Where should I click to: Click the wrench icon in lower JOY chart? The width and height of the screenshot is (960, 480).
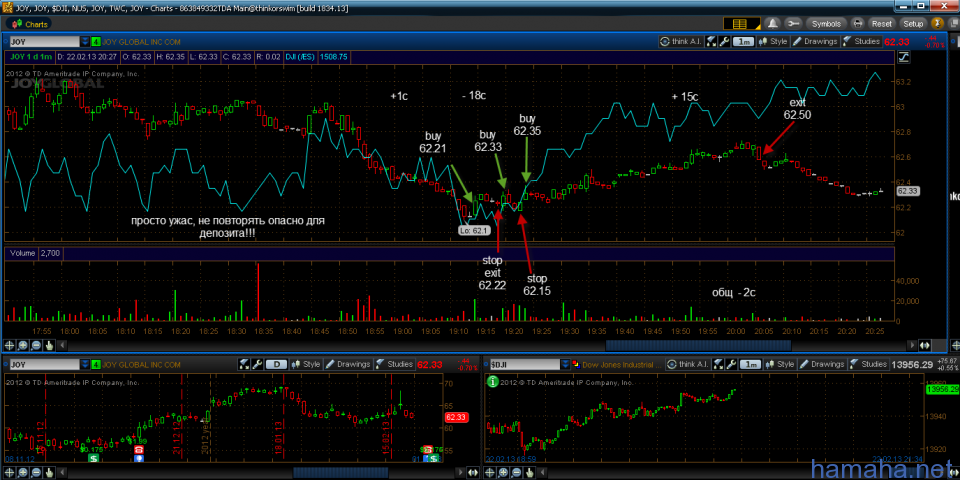coord(257,364)
